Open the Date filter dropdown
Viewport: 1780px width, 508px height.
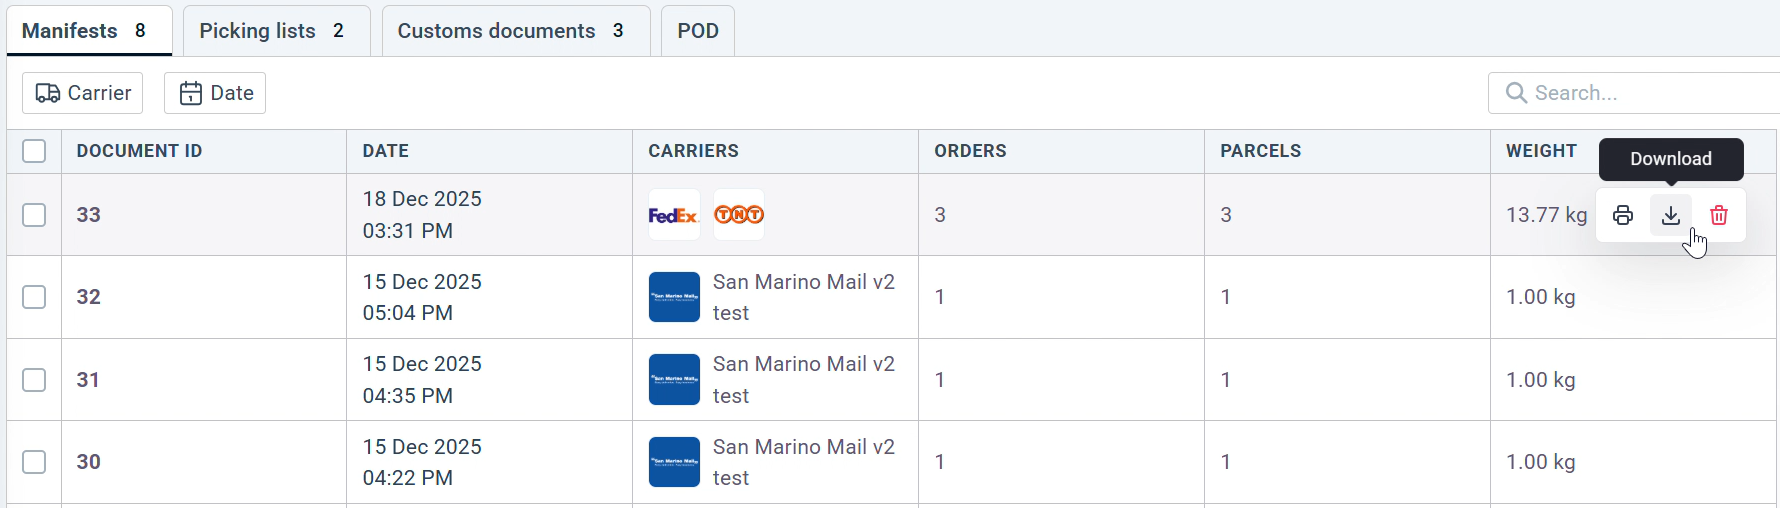pyautogui.click(x=215, y=93)
